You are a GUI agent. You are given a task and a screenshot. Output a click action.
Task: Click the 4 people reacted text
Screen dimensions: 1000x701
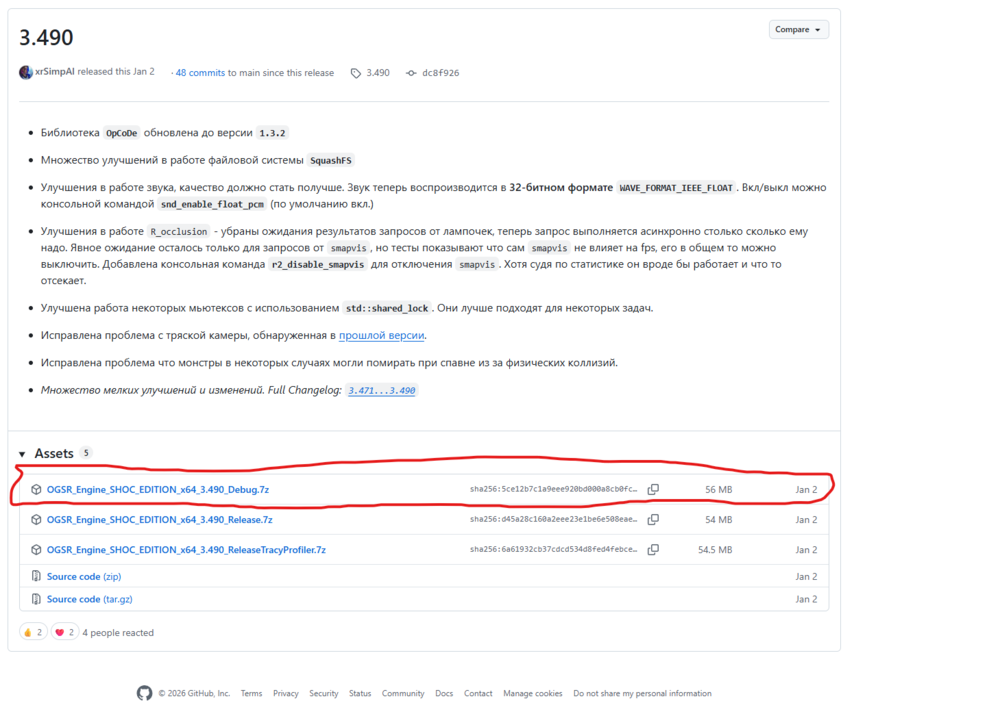(x=118, y=633)
